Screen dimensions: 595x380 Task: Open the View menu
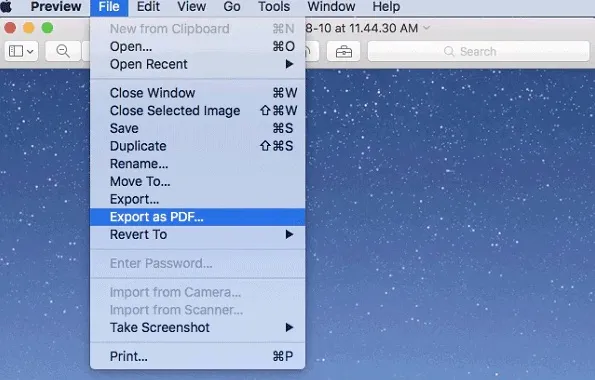[x=192, y=6]
